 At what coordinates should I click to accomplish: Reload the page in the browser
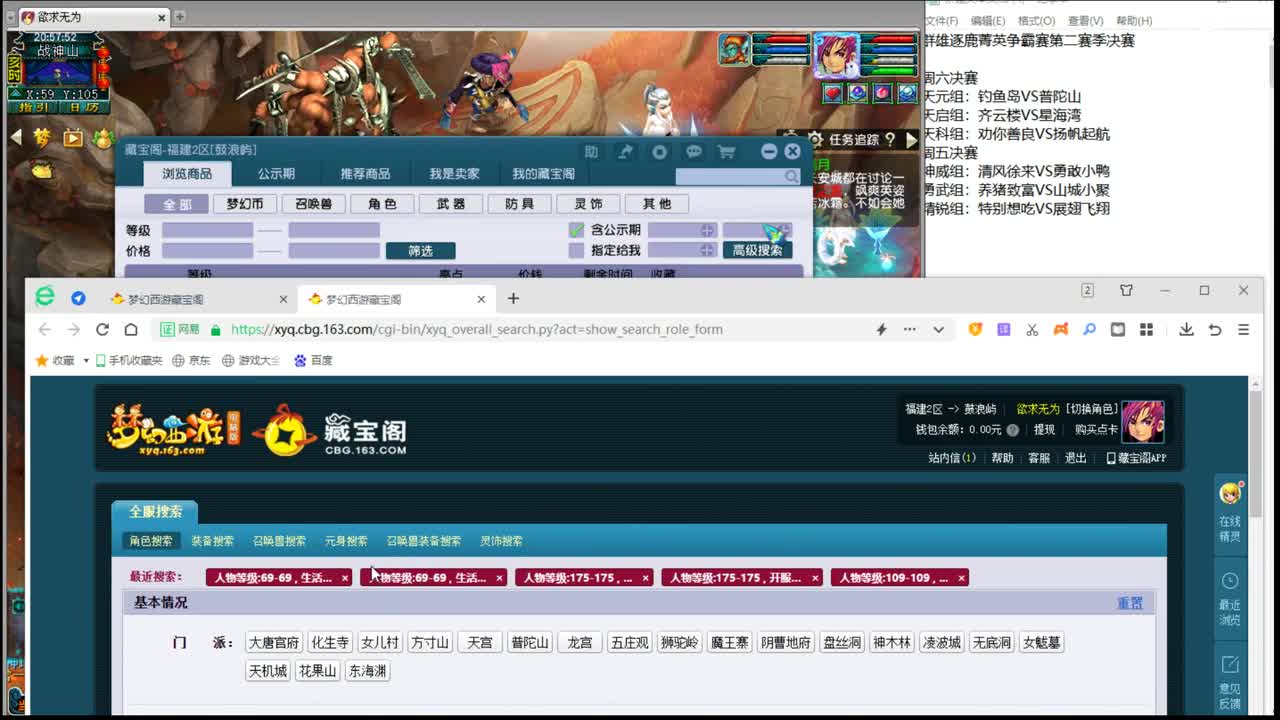[x=102, y=329]
